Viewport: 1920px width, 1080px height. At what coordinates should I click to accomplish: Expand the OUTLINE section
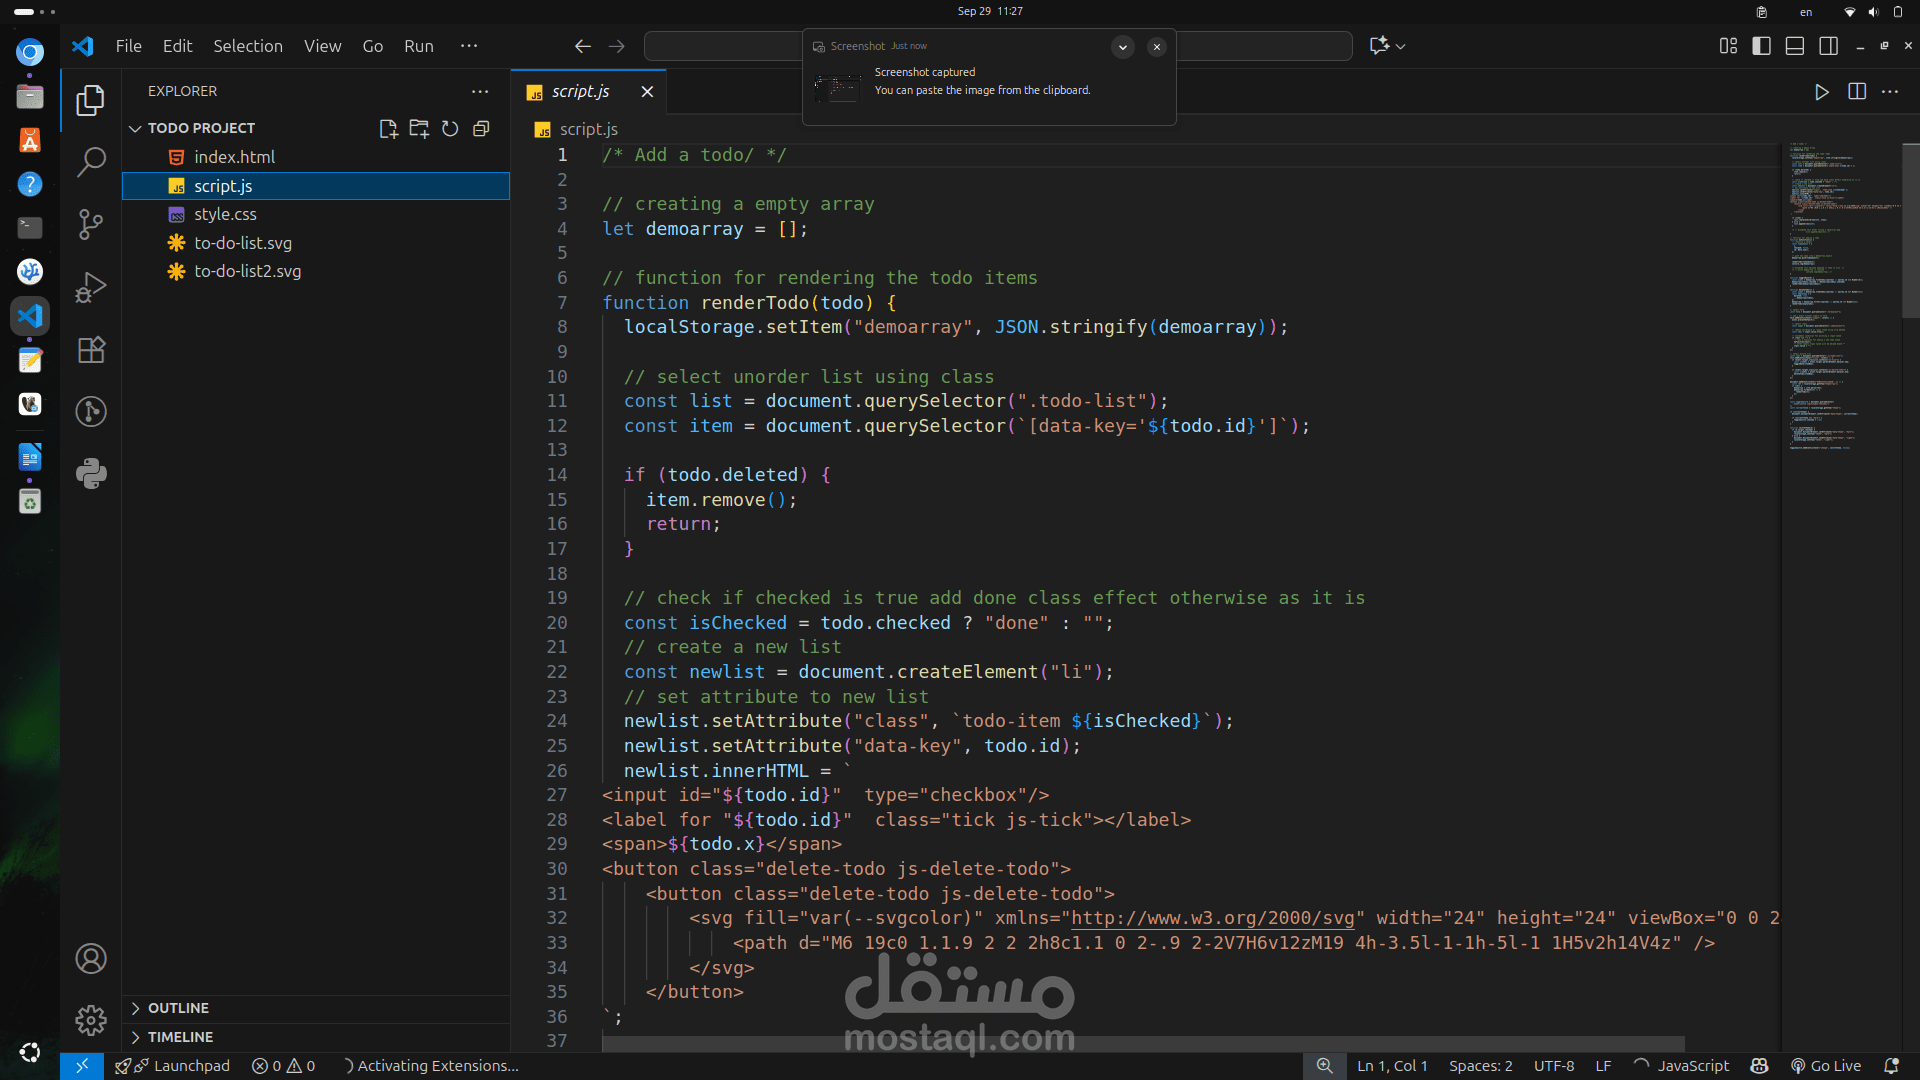pyautogui.click(x=178, y=1008)
